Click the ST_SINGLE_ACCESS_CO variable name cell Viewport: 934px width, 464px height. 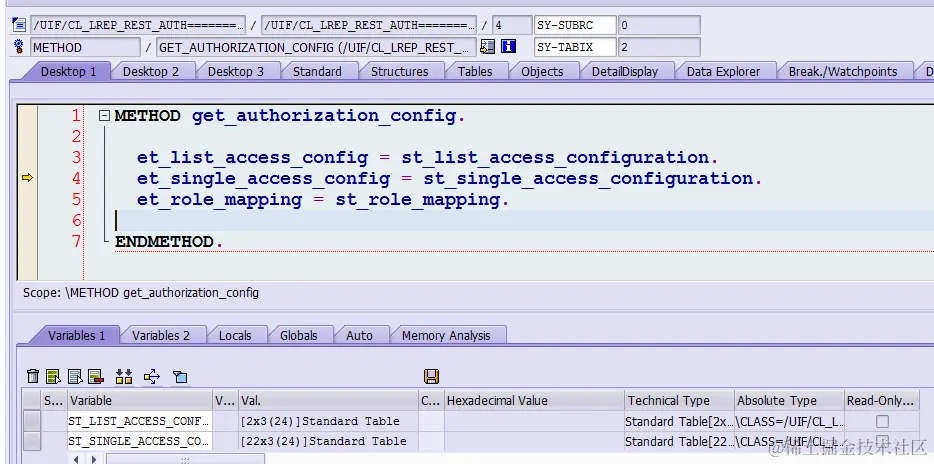pyautogui.click(x=140, y=441)
